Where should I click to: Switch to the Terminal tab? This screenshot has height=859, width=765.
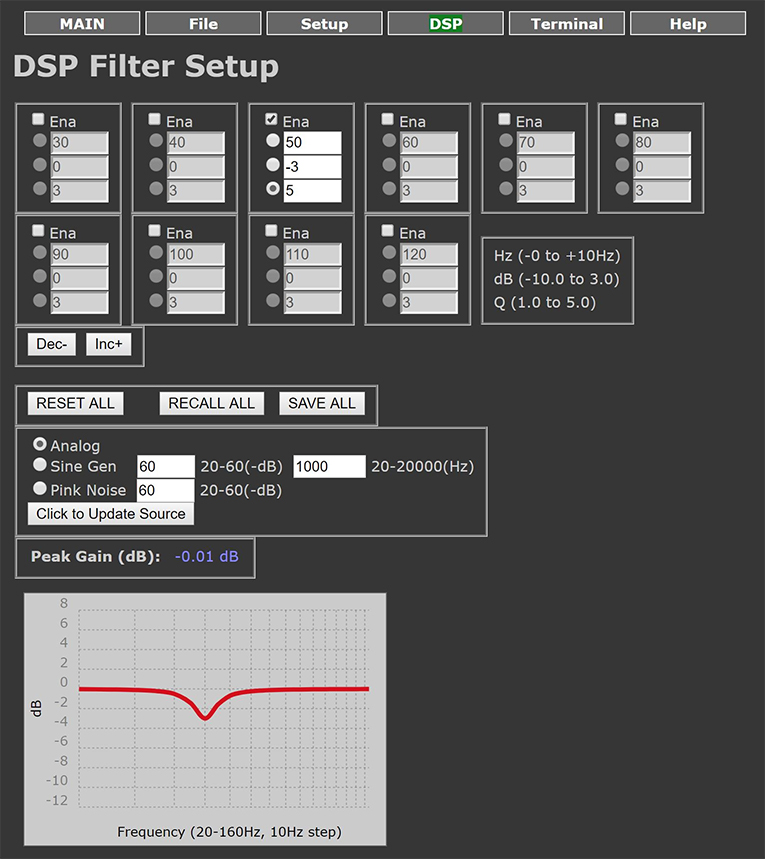(x=566, y=24)
